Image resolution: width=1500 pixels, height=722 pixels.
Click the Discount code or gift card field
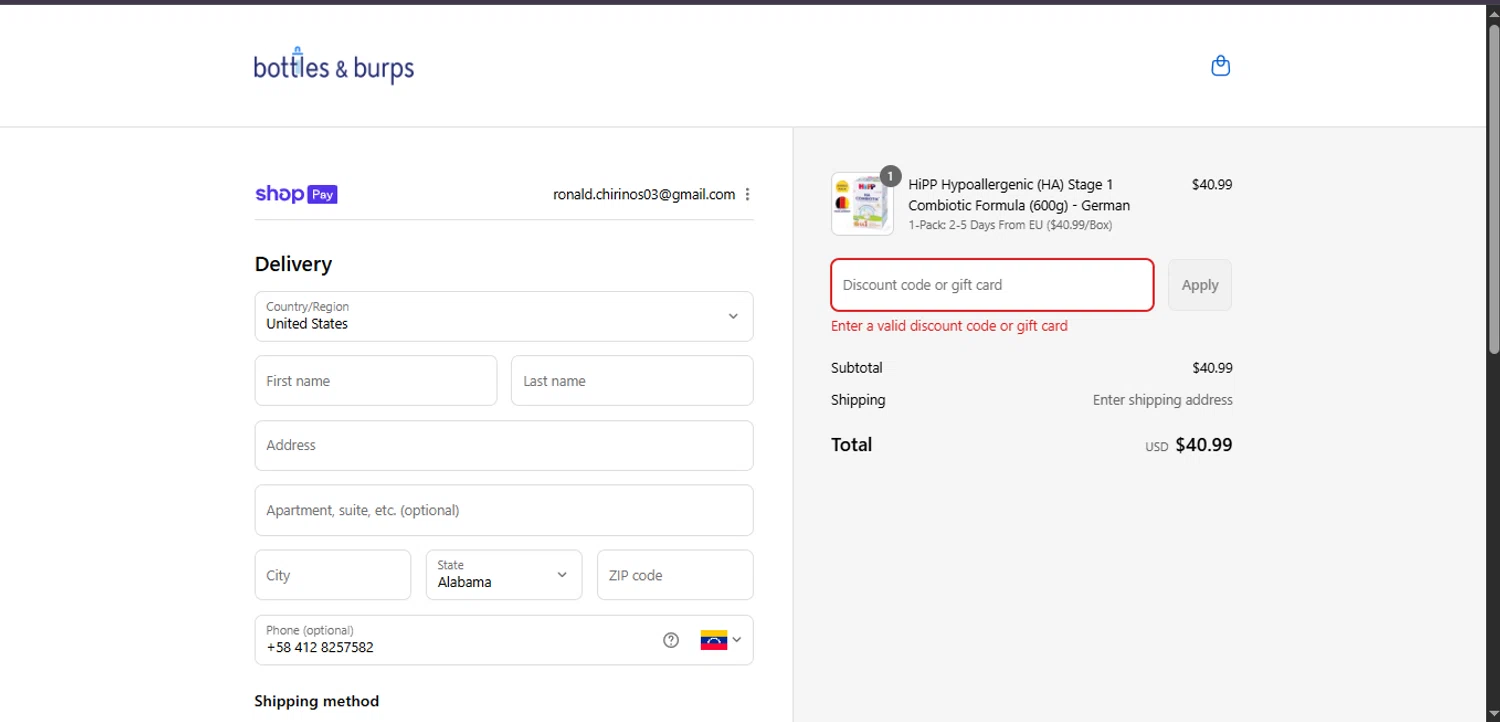[x=992, y=285]
